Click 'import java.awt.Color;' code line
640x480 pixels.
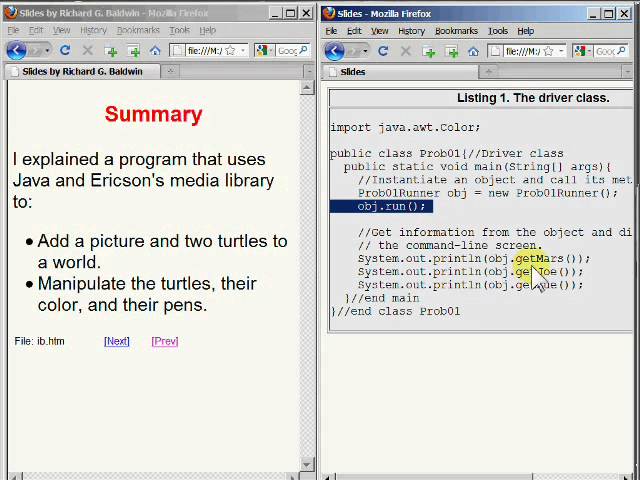pyautogui.click(x=405, y=127)
